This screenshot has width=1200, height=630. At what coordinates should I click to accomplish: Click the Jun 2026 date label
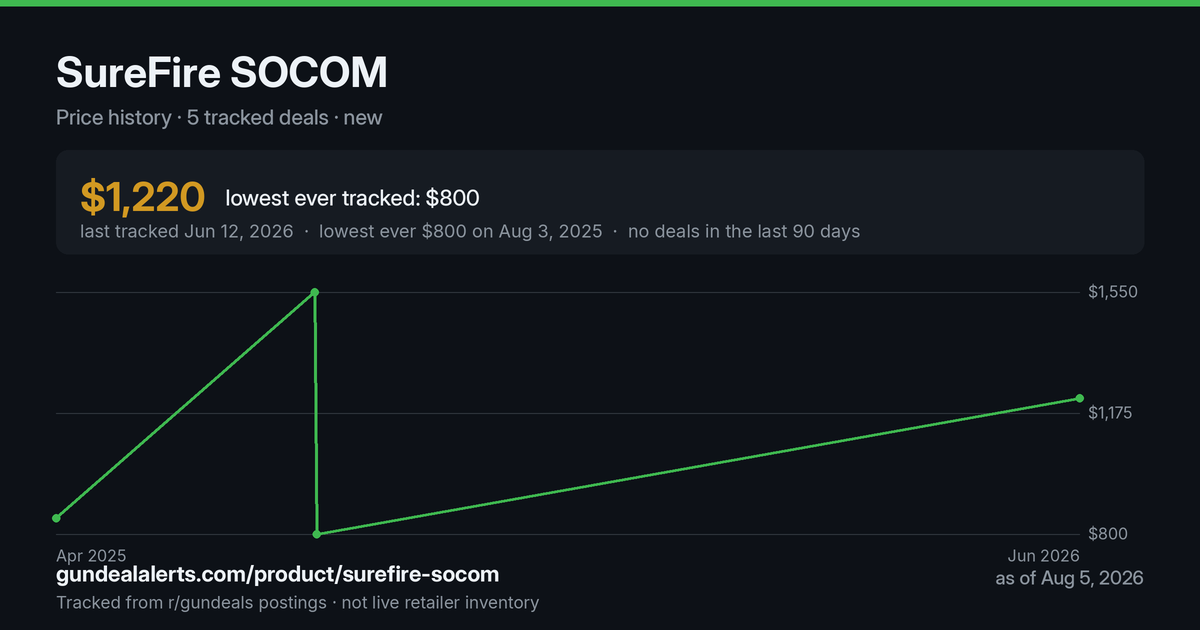pos(1044,555)
